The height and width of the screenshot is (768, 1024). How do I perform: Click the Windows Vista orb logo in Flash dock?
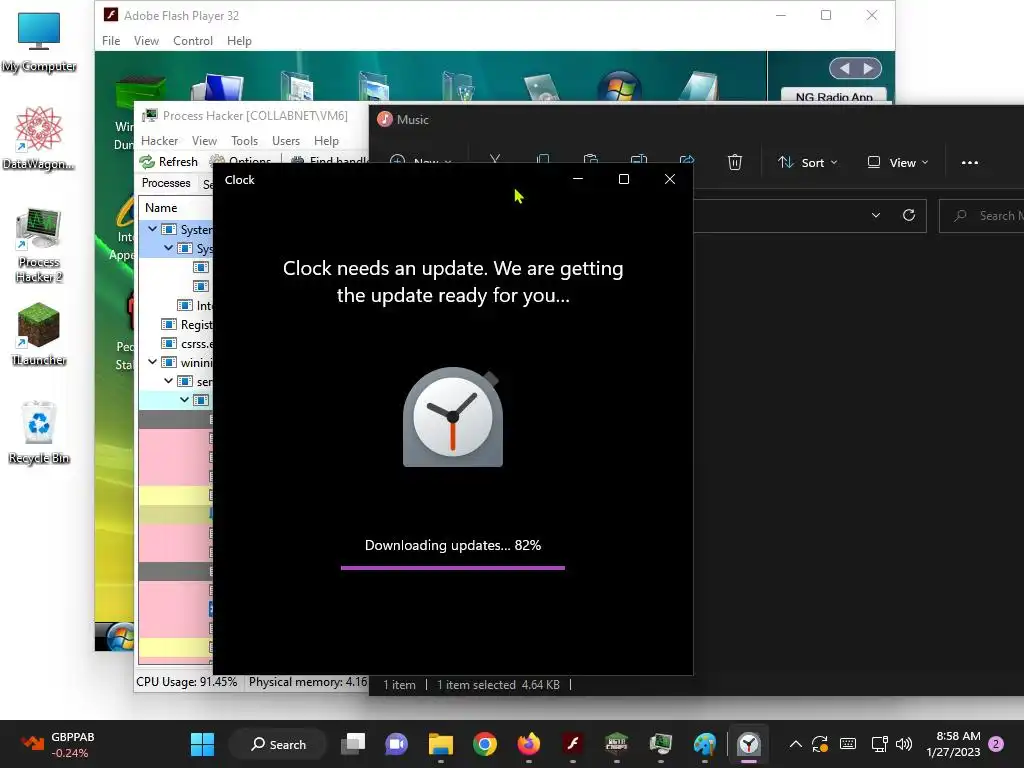coord(619,86)
